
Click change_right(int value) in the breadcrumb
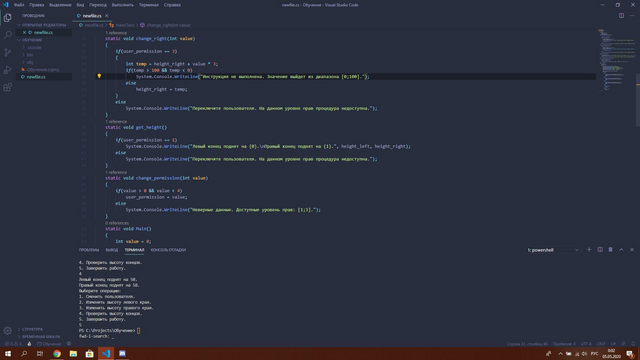point(168,25)
